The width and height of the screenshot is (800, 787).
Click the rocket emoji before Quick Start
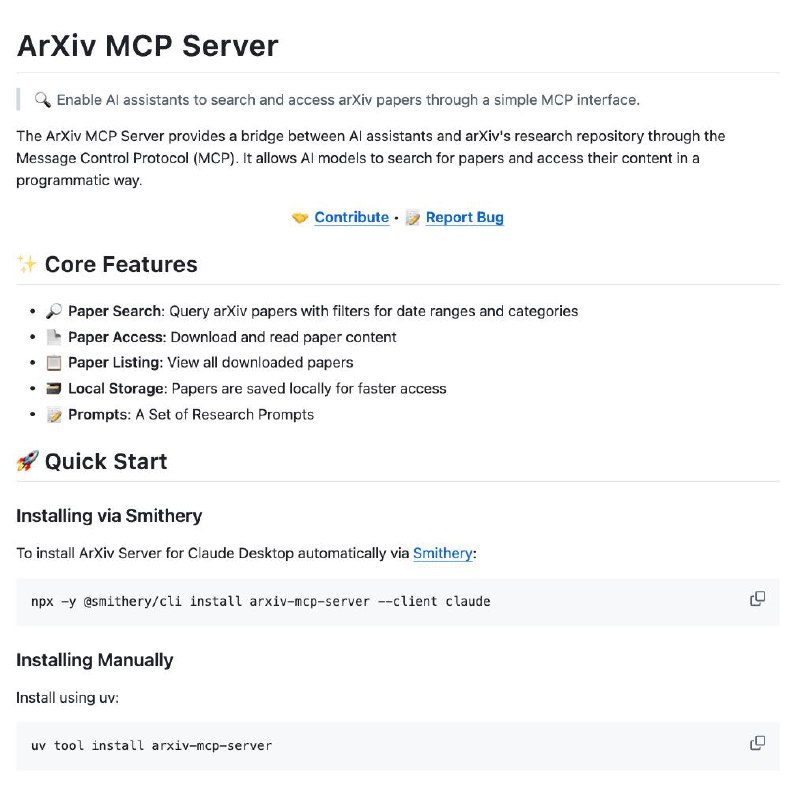coord(27,461)
